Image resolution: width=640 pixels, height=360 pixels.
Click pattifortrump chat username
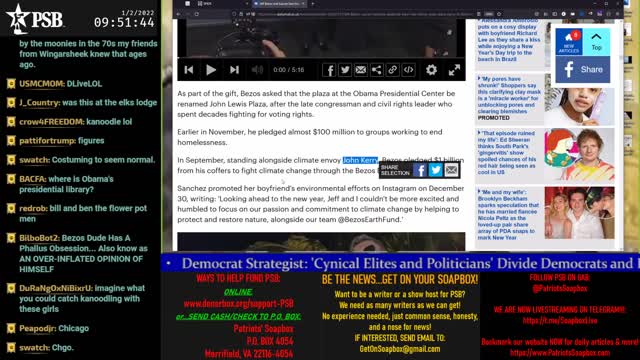pos(47,140)
